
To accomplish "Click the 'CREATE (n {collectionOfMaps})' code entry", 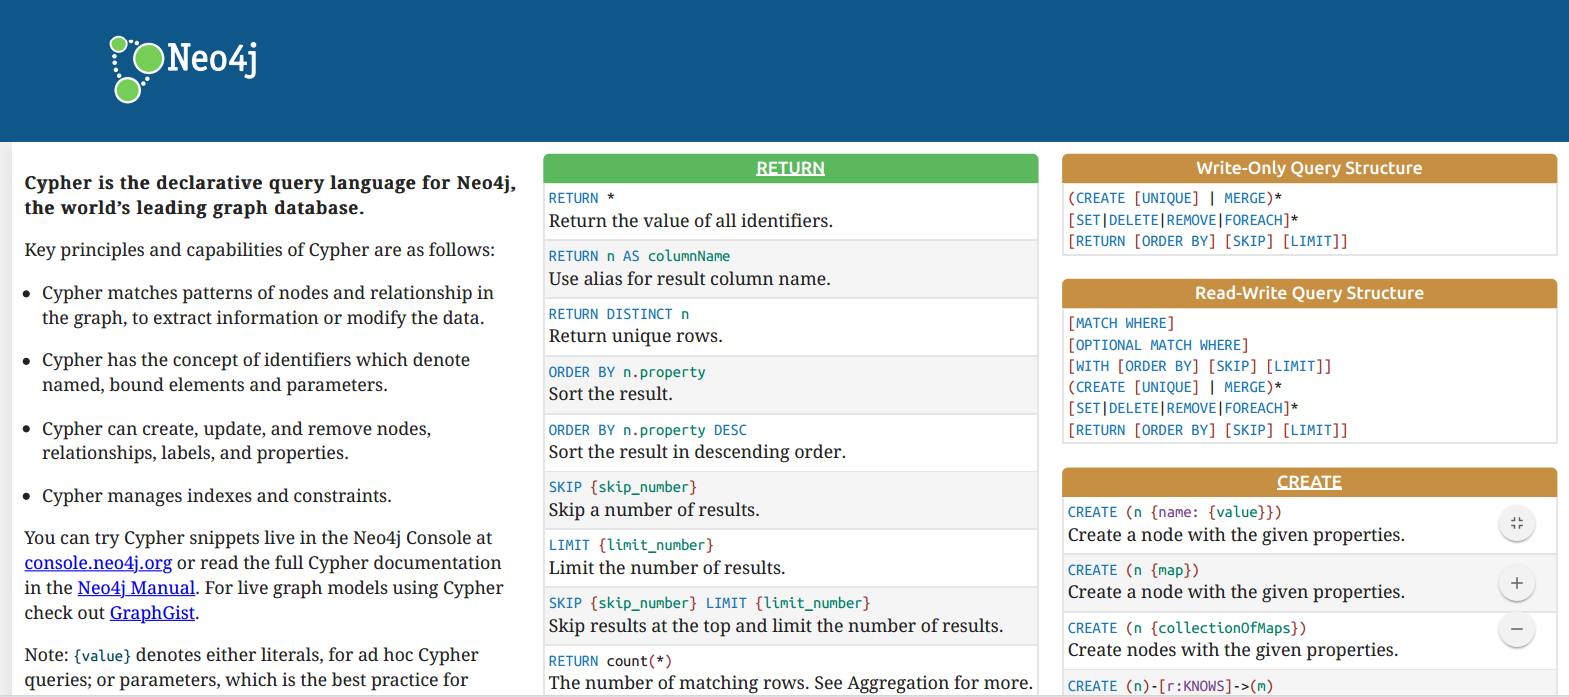I will point(1187,628).
